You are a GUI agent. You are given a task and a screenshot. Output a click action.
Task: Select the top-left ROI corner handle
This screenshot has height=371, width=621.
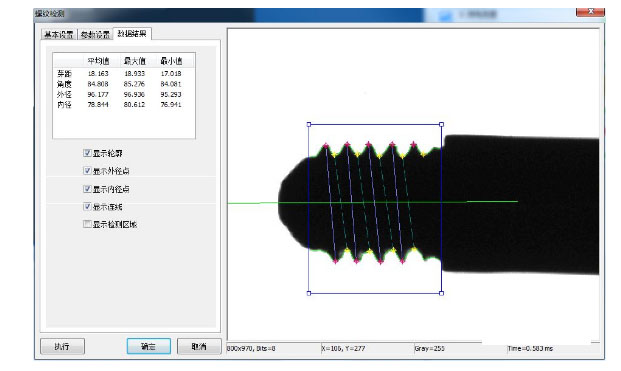309,124
